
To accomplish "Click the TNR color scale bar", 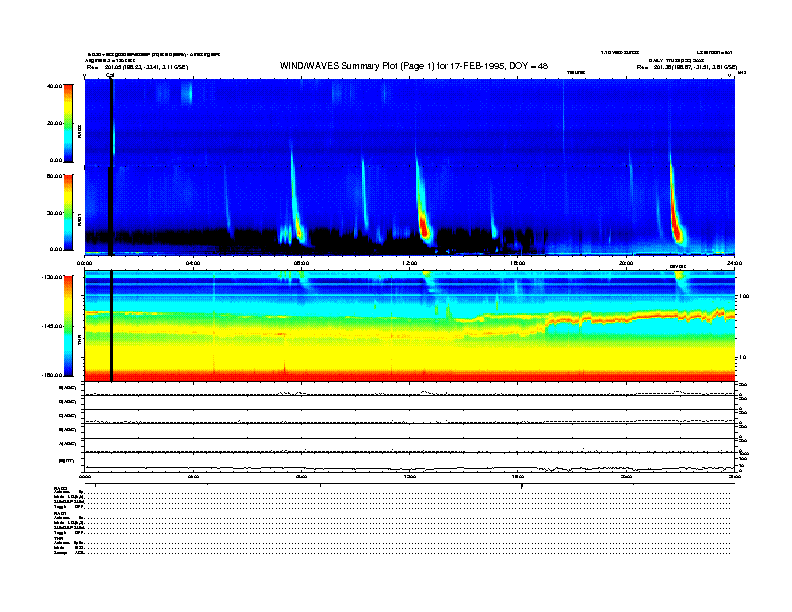I will 68,326.
